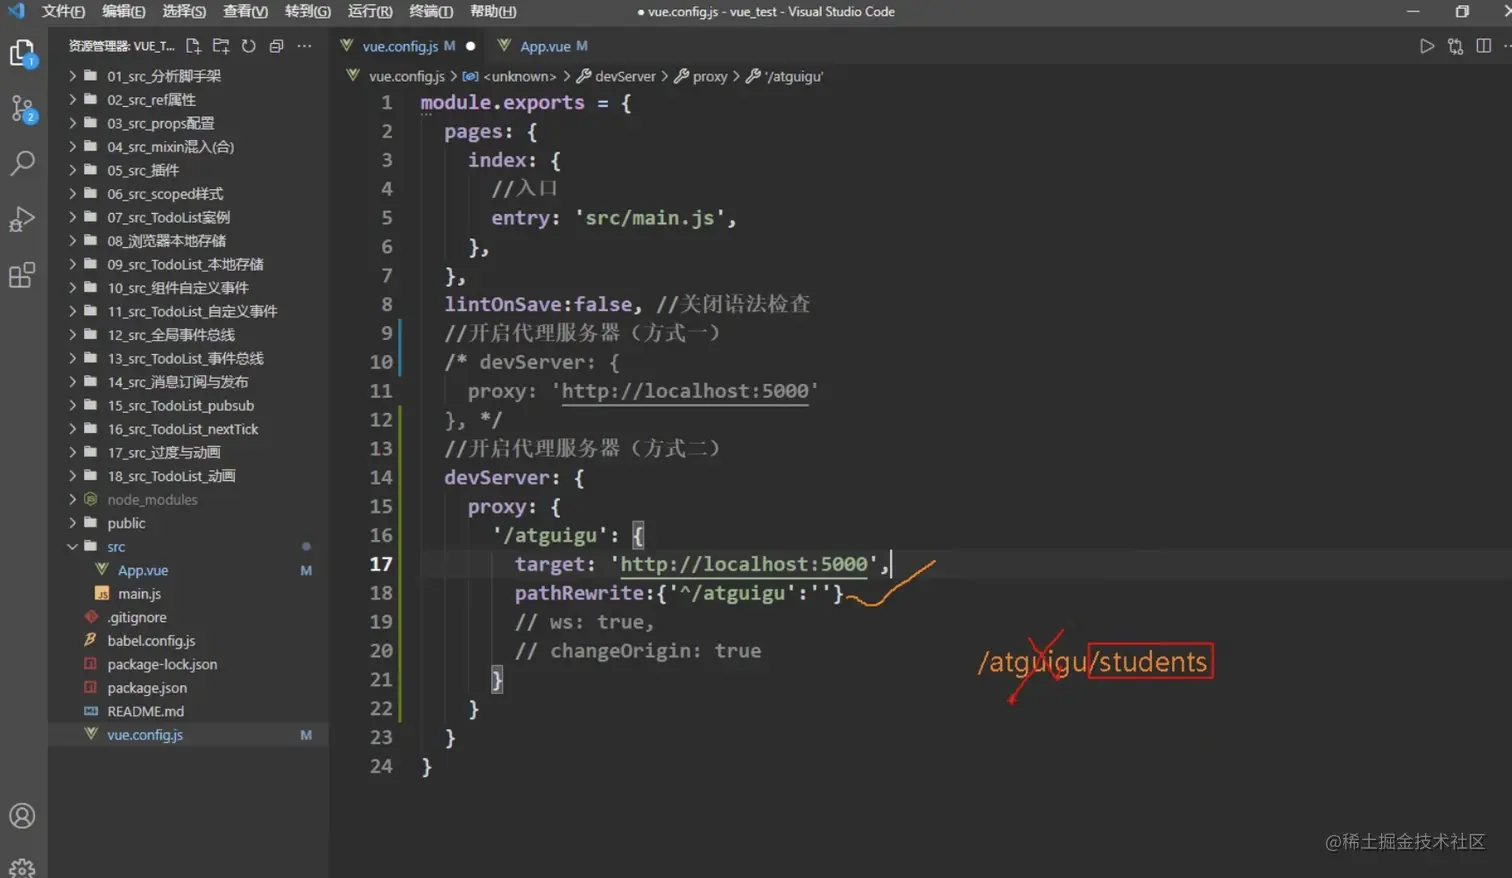Expand the node_modules folder

click(x=72, y=499)
